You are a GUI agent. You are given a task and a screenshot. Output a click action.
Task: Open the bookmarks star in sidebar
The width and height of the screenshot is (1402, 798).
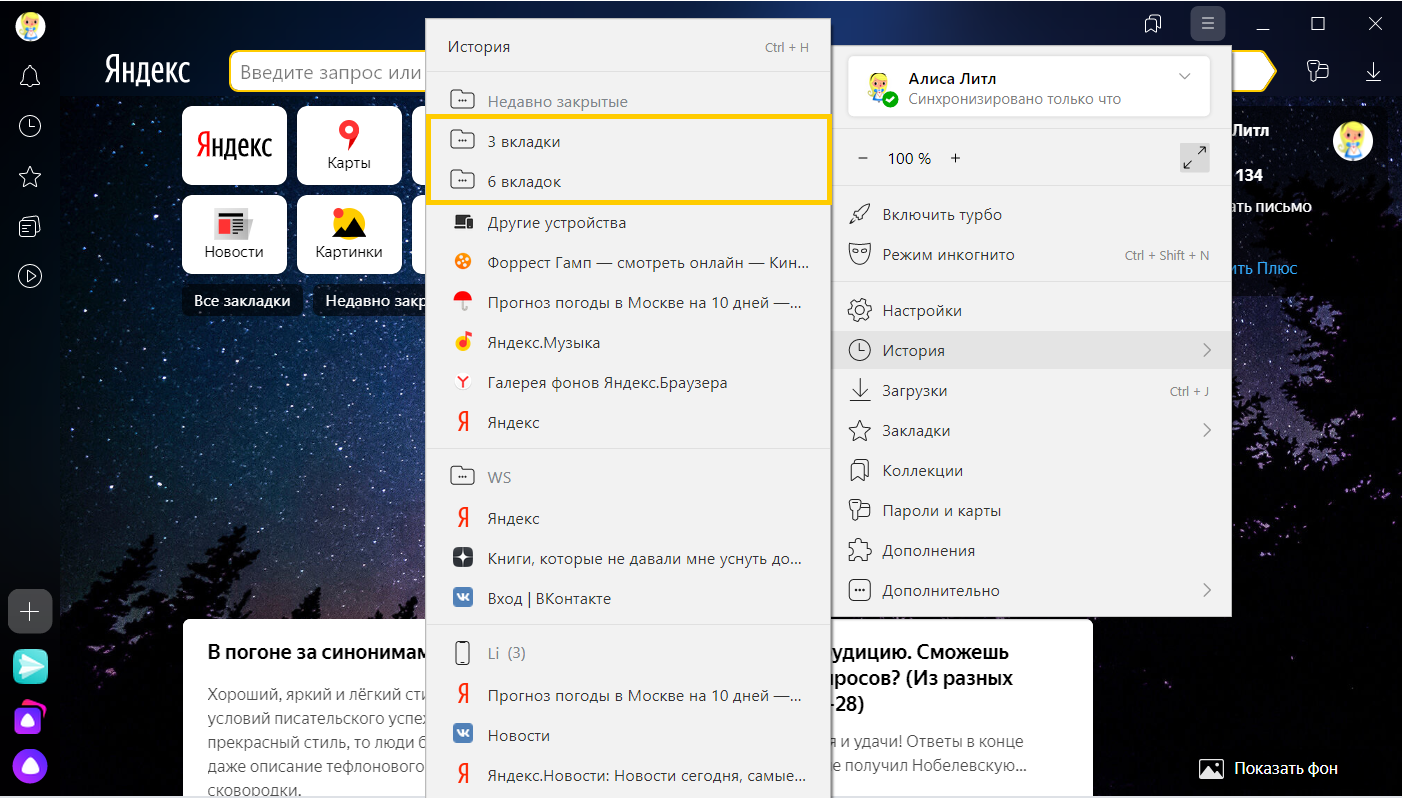pos(30,177)
